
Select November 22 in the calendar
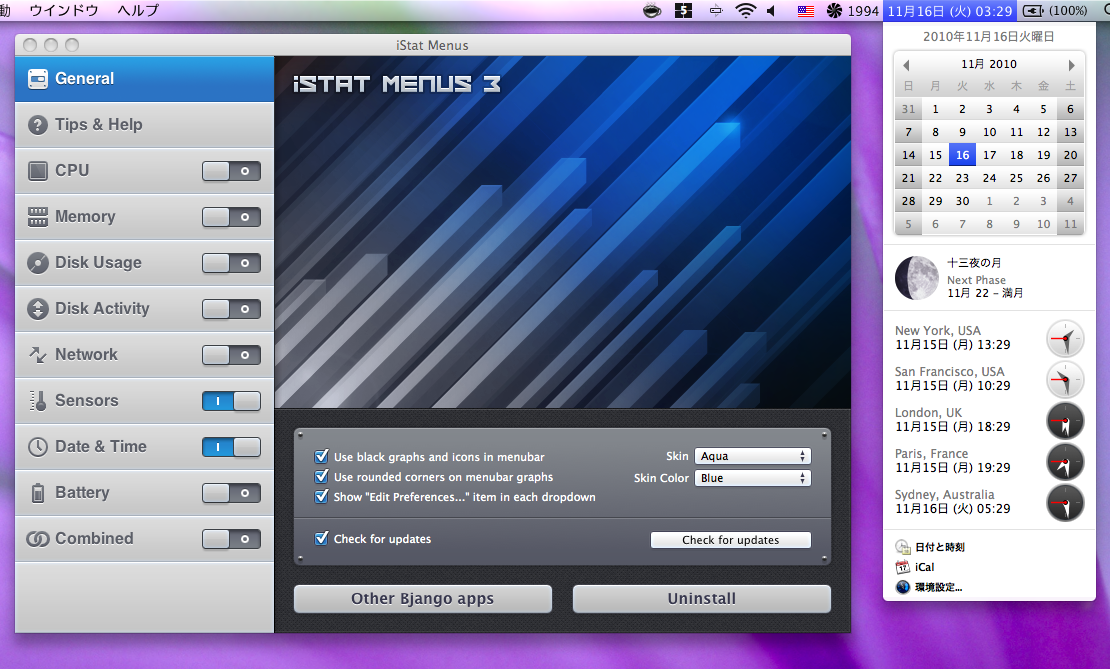point(935,178)
